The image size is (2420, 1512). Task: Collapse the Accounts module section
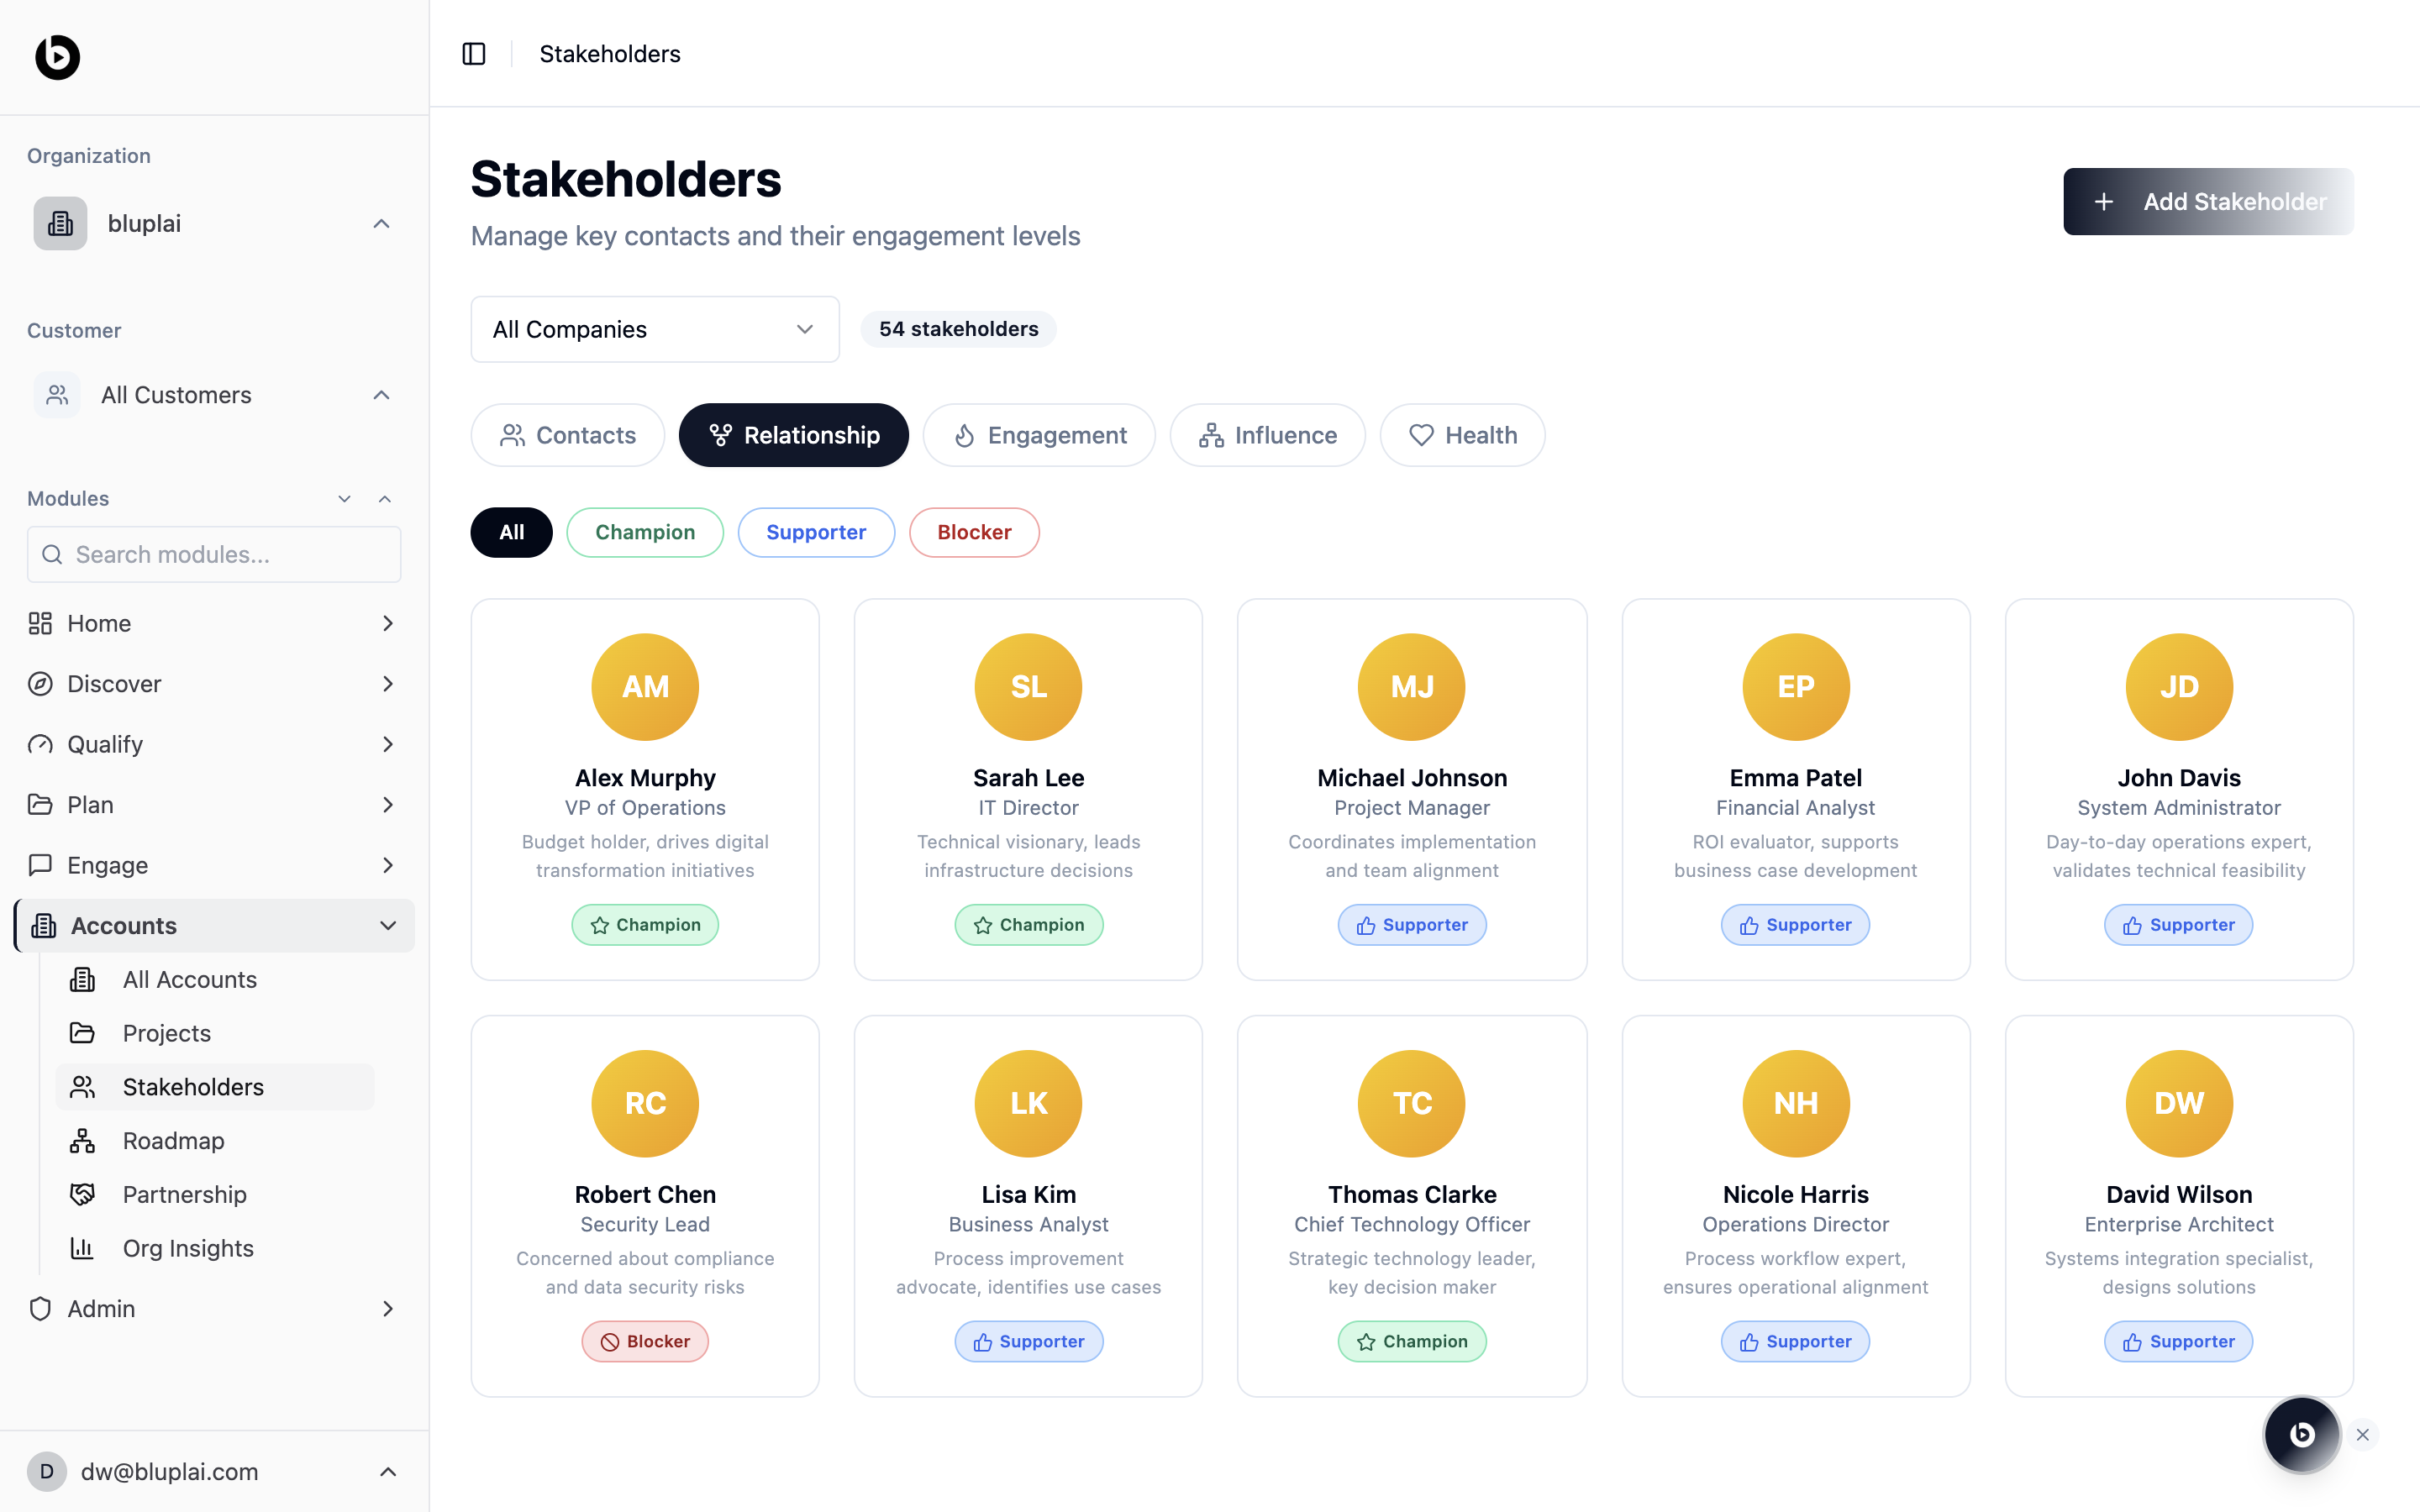pyautogui.click(x=388, y=926)
